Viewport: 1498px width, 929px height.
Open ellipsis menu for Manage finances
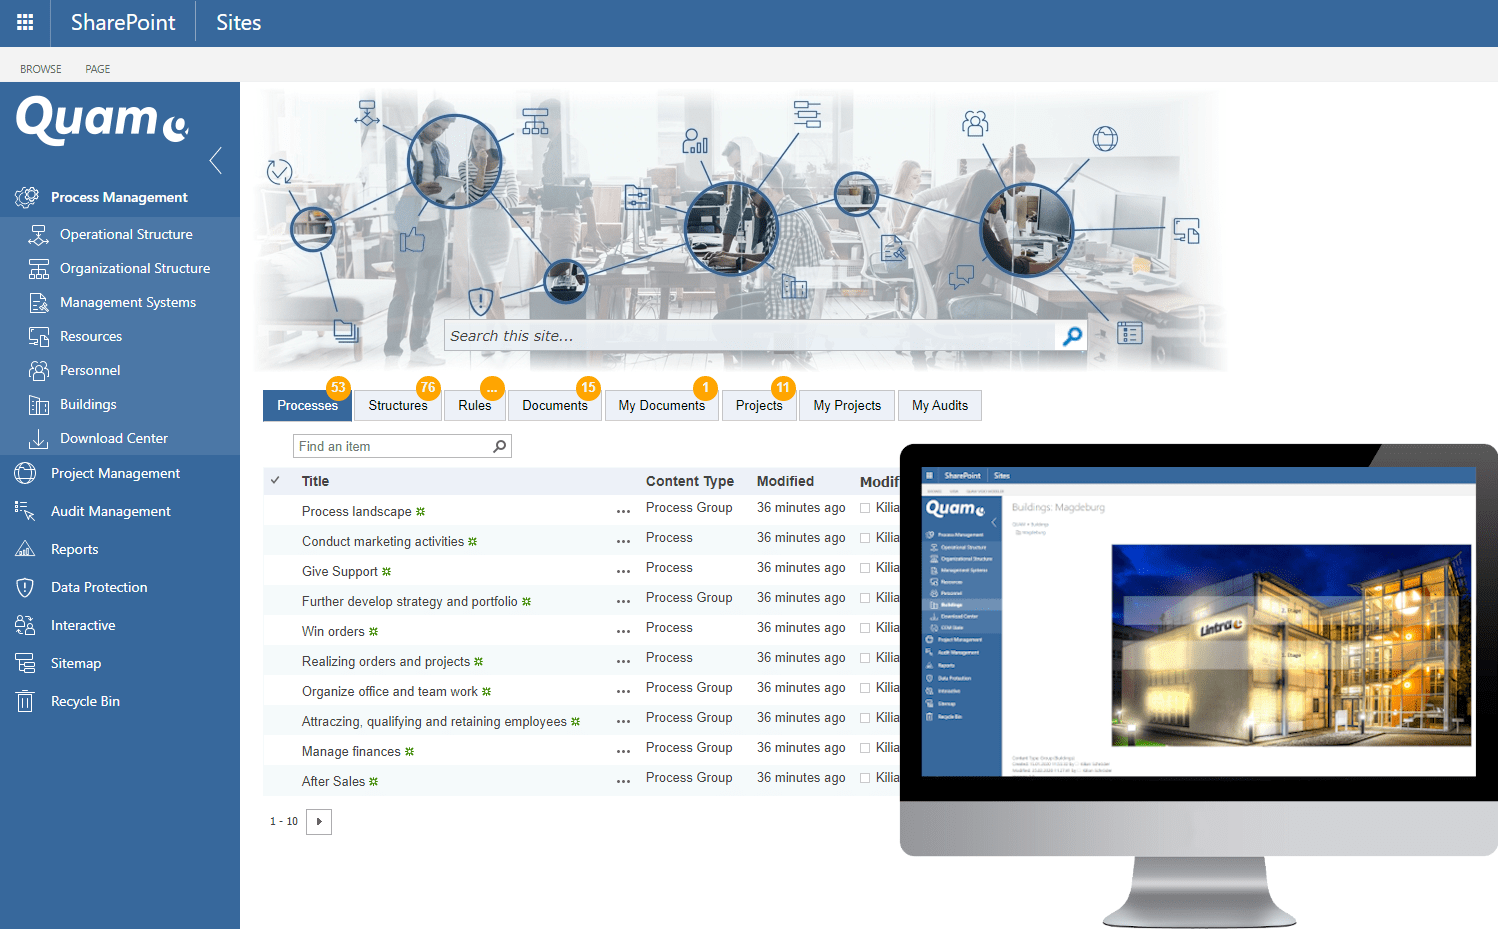pos(623,751)
